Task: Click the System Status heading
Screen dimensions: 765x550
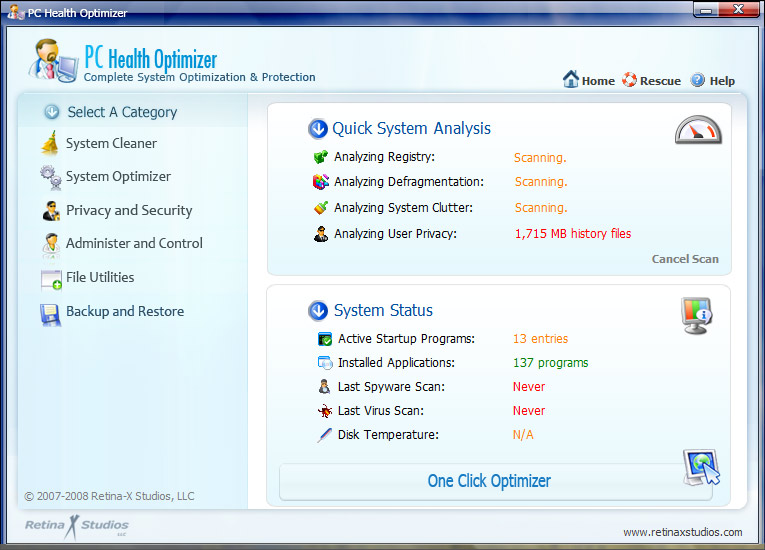Action: point(383,310)
